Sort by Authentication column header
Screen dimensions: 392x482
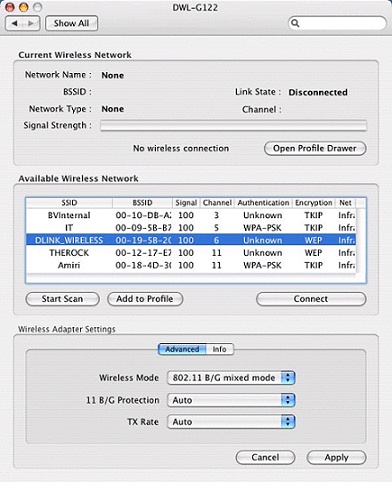point(263,203)
